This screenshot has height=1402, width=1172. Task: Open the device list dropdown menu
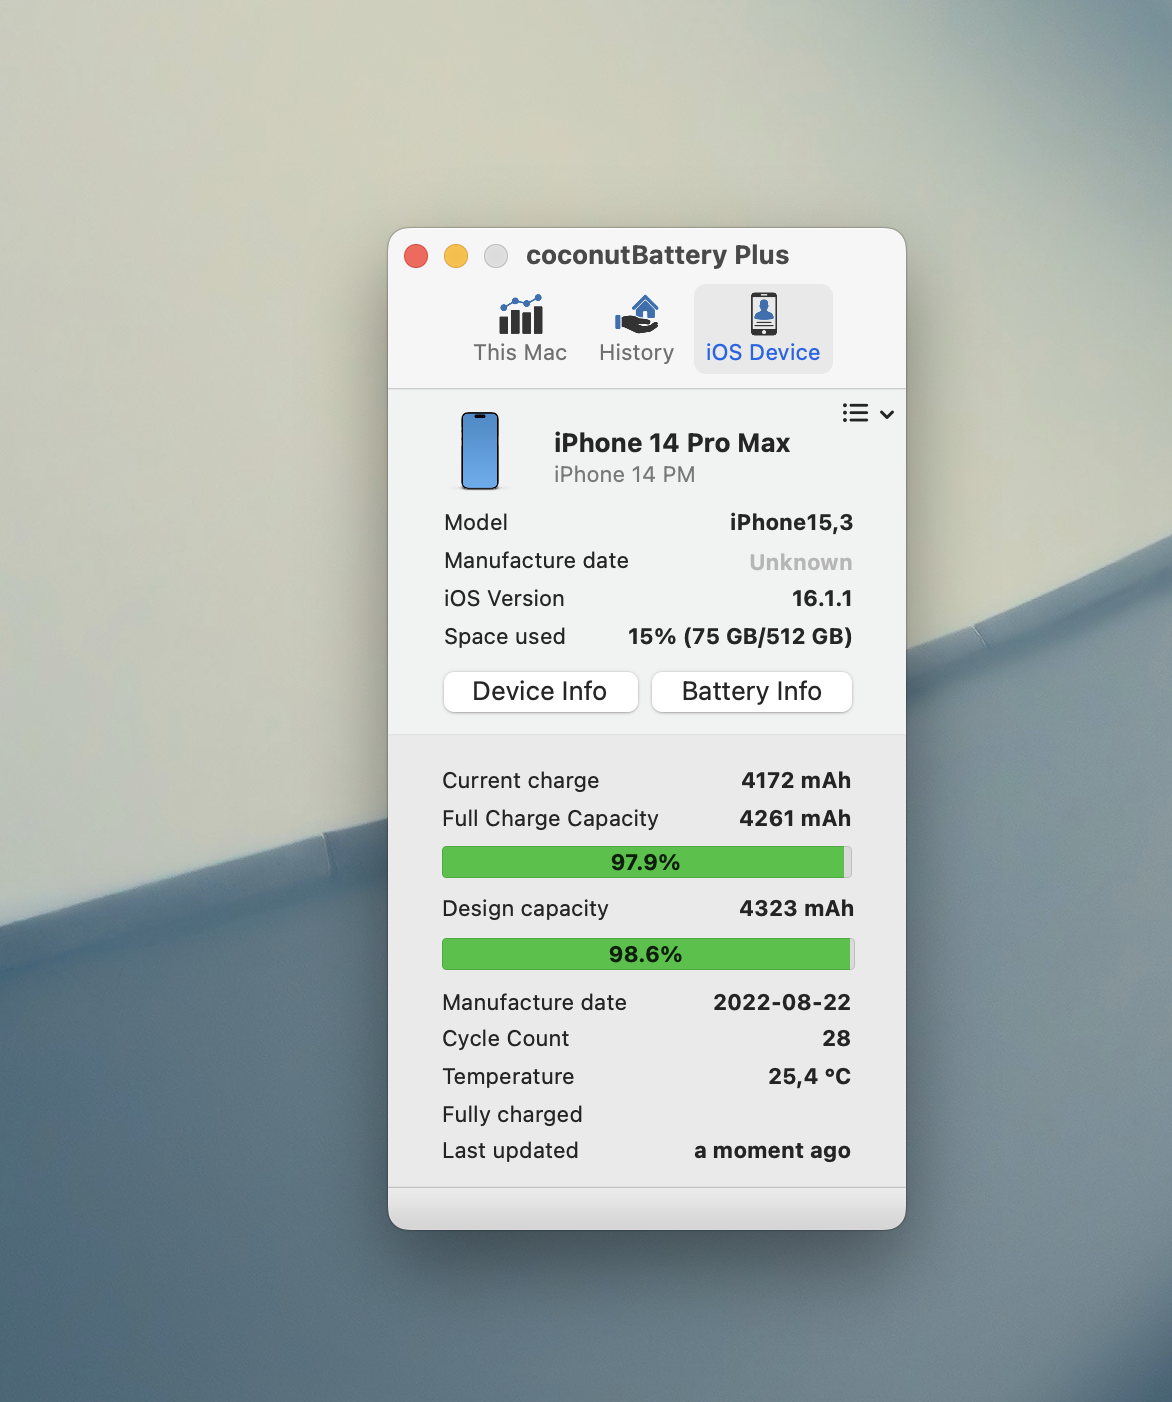pyautogui.click(x=868, y=413)
